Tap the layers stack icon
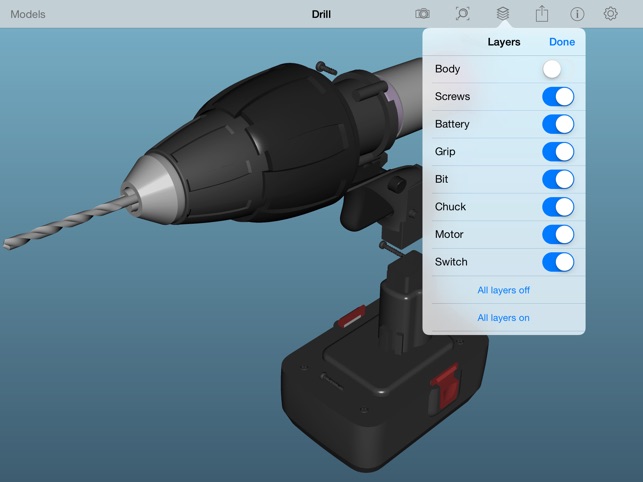The height and width of the screenshot is (482, 643). click(x=503, y=14)
